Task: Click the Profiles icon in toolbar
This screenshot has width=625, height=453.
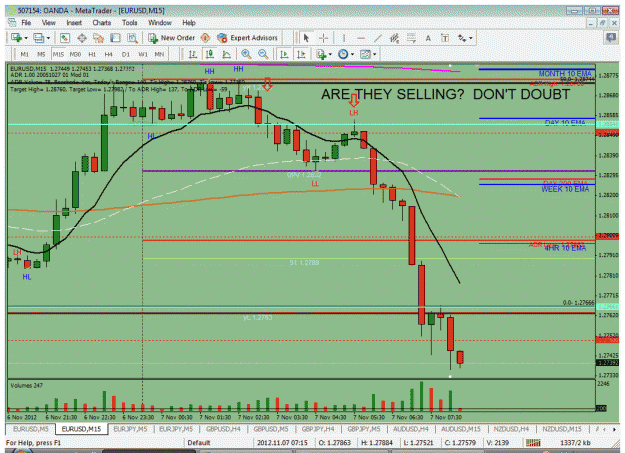Action: 39,38
